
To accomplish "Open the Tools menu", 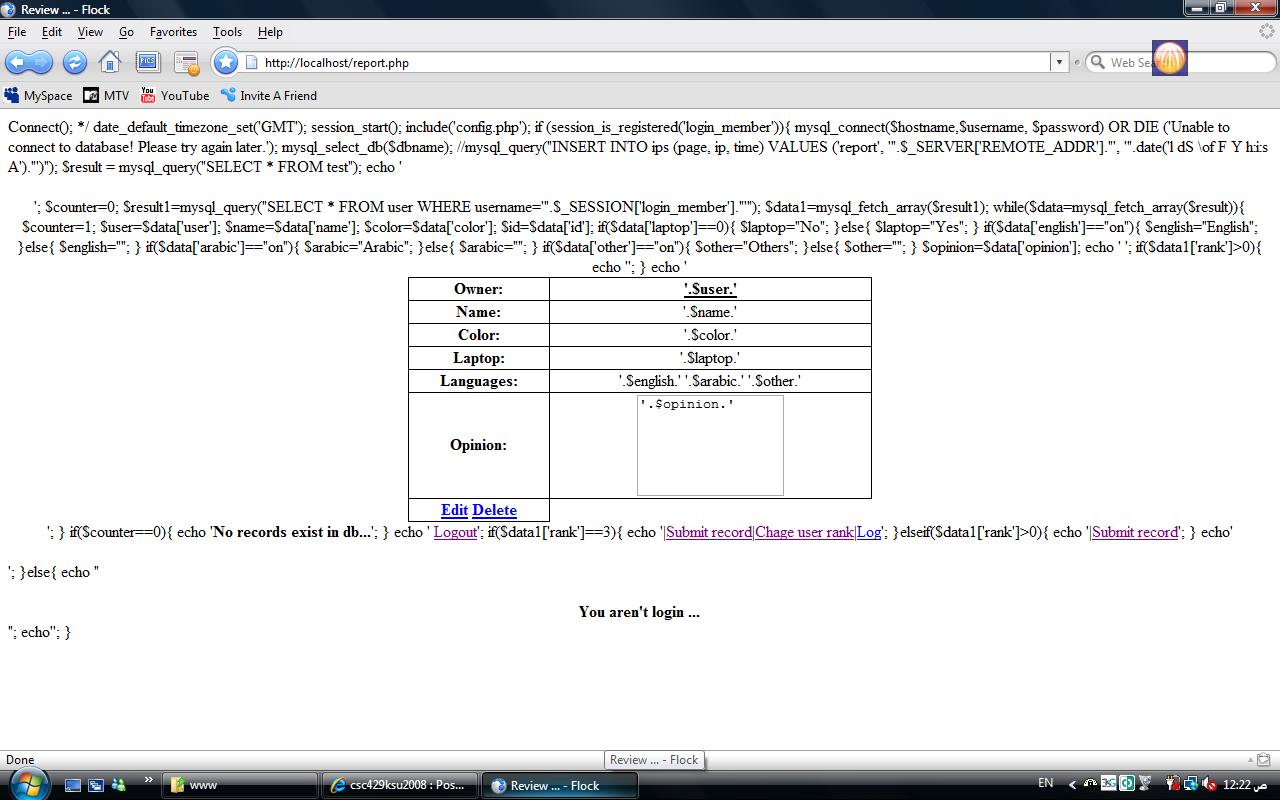I will coord(227,32).
